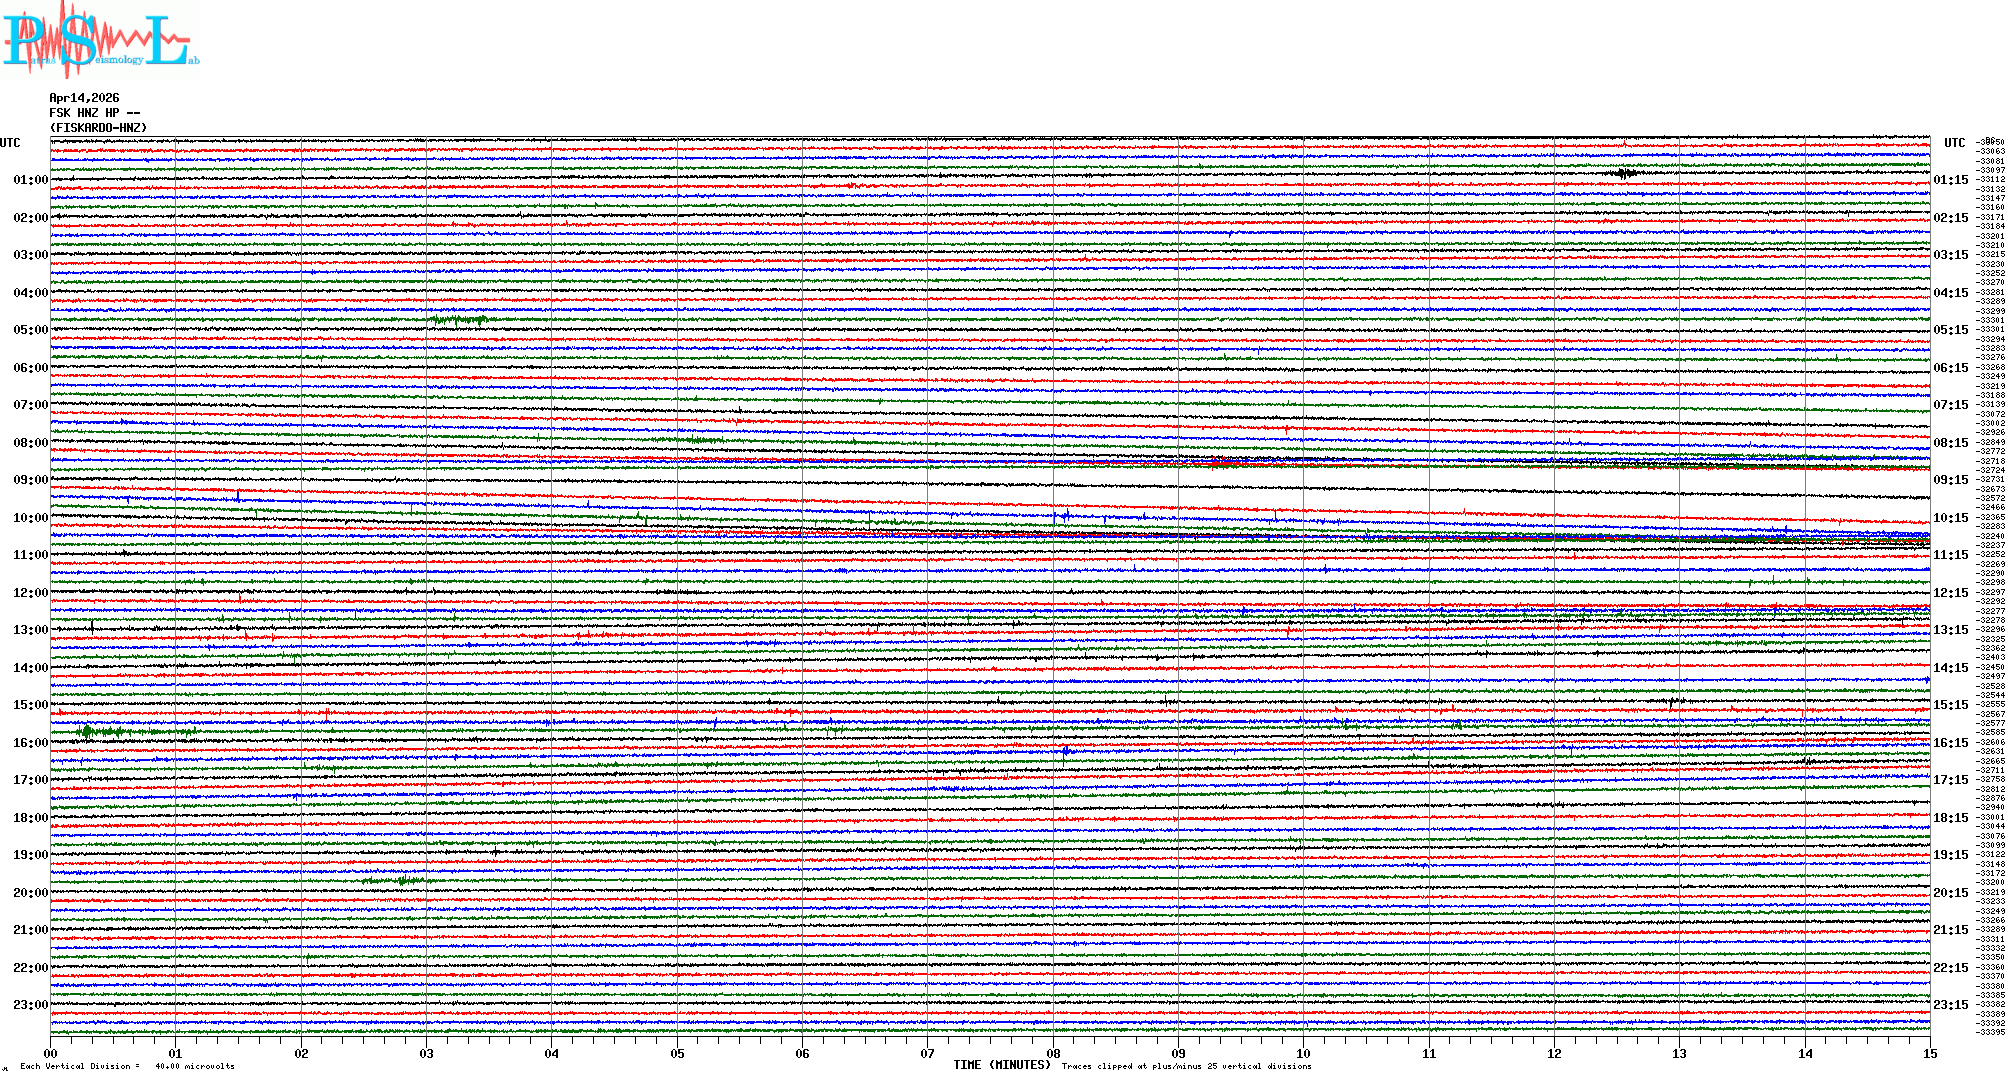
Task: Click the 12:15 time label on right
Action: (1950, 593)
